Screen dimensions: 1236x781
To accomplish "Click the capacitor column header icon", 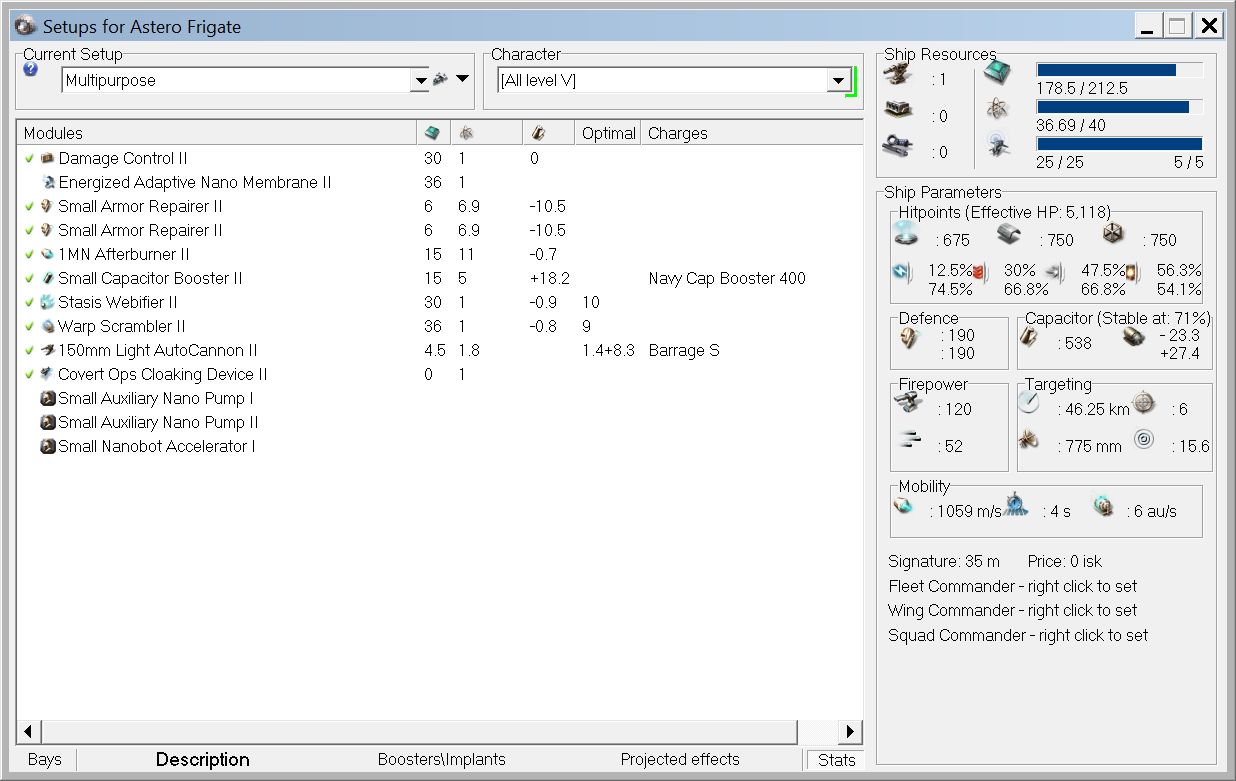I will pyautogui.click(x=537, y=133).
